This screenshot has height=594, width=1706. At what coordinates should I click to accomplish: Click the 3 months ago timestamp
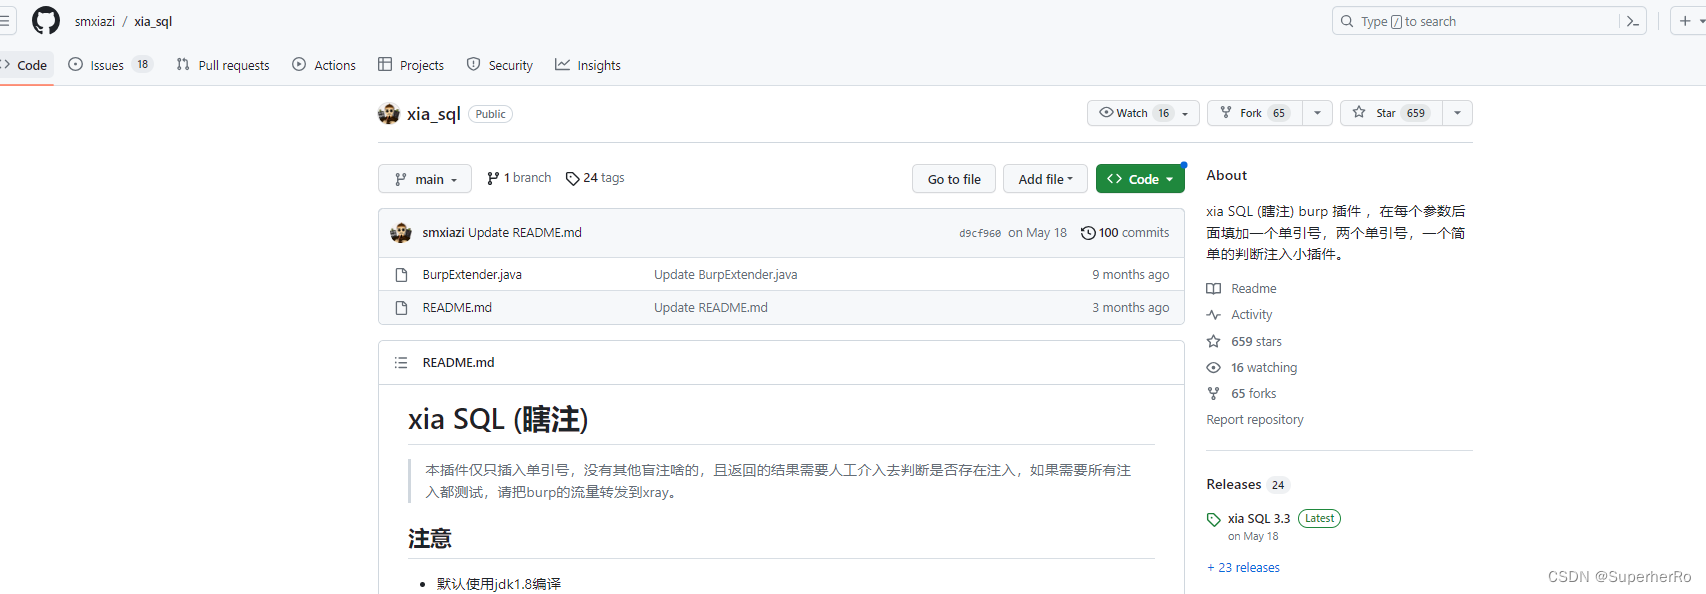pos(1130,308)
